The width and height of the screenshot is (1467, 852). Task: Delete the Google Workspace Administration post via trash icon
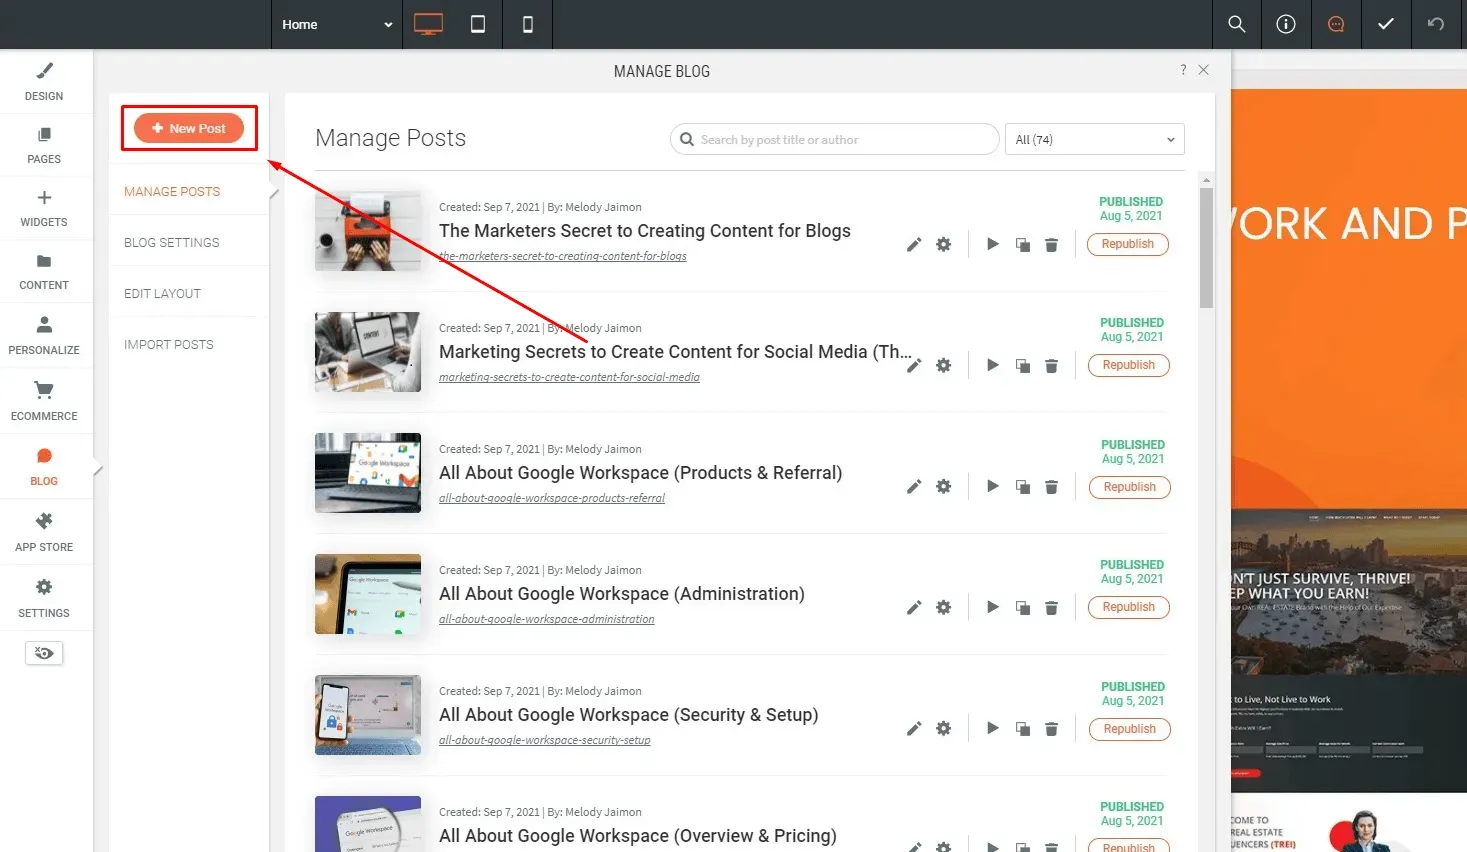click(1051, 607)
